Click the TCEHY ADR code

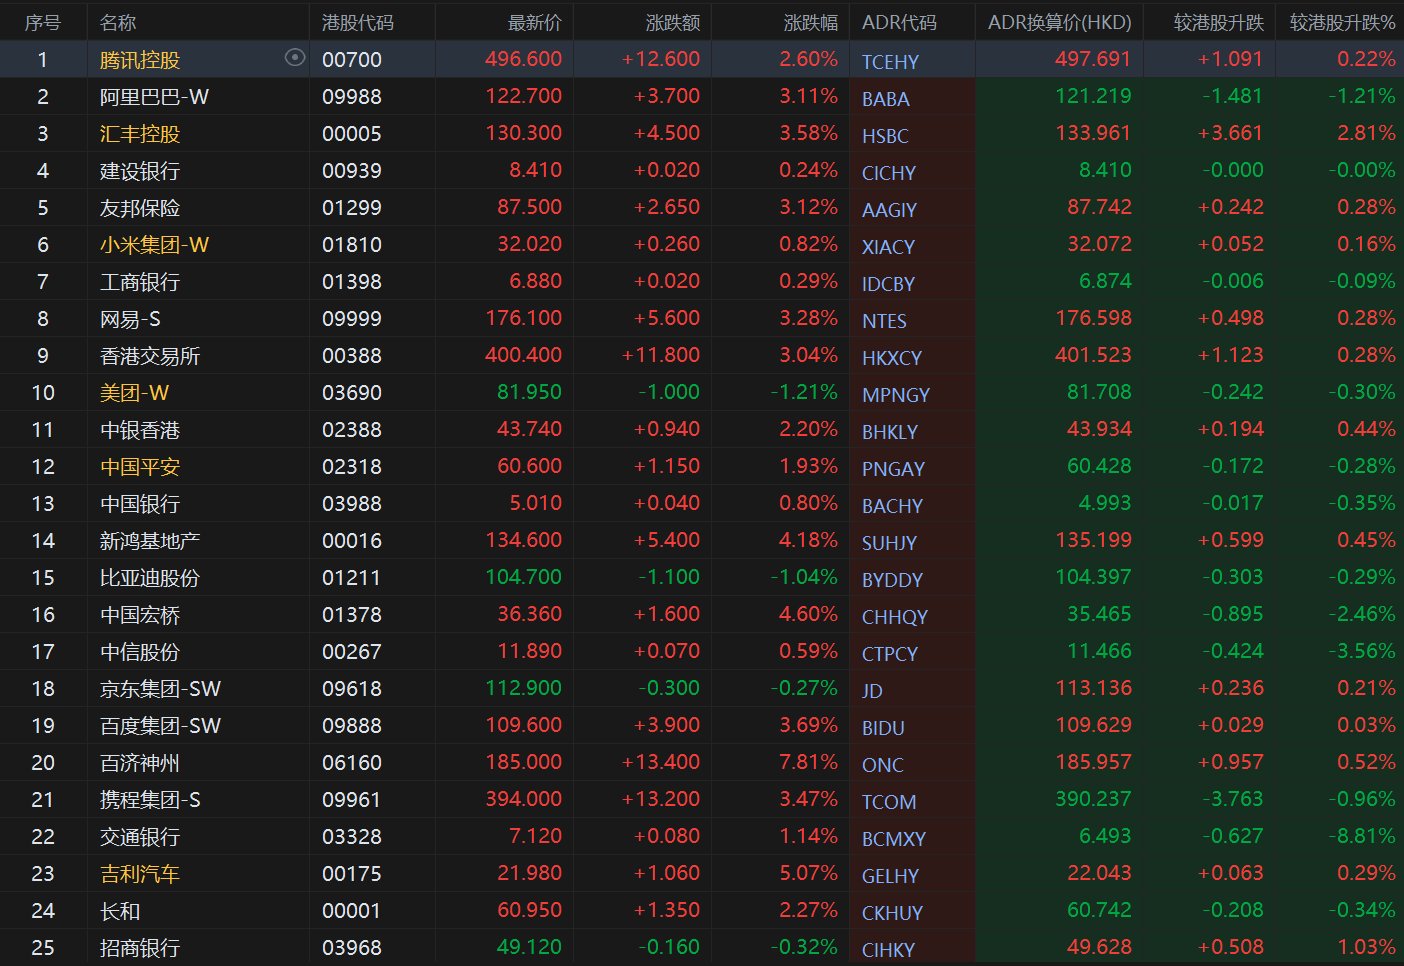coord(889,62)
